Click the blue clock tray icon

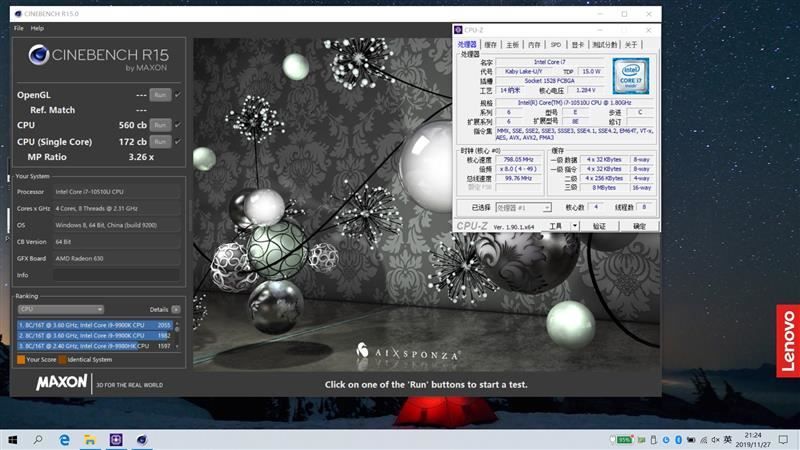click(x=666, y=440)
